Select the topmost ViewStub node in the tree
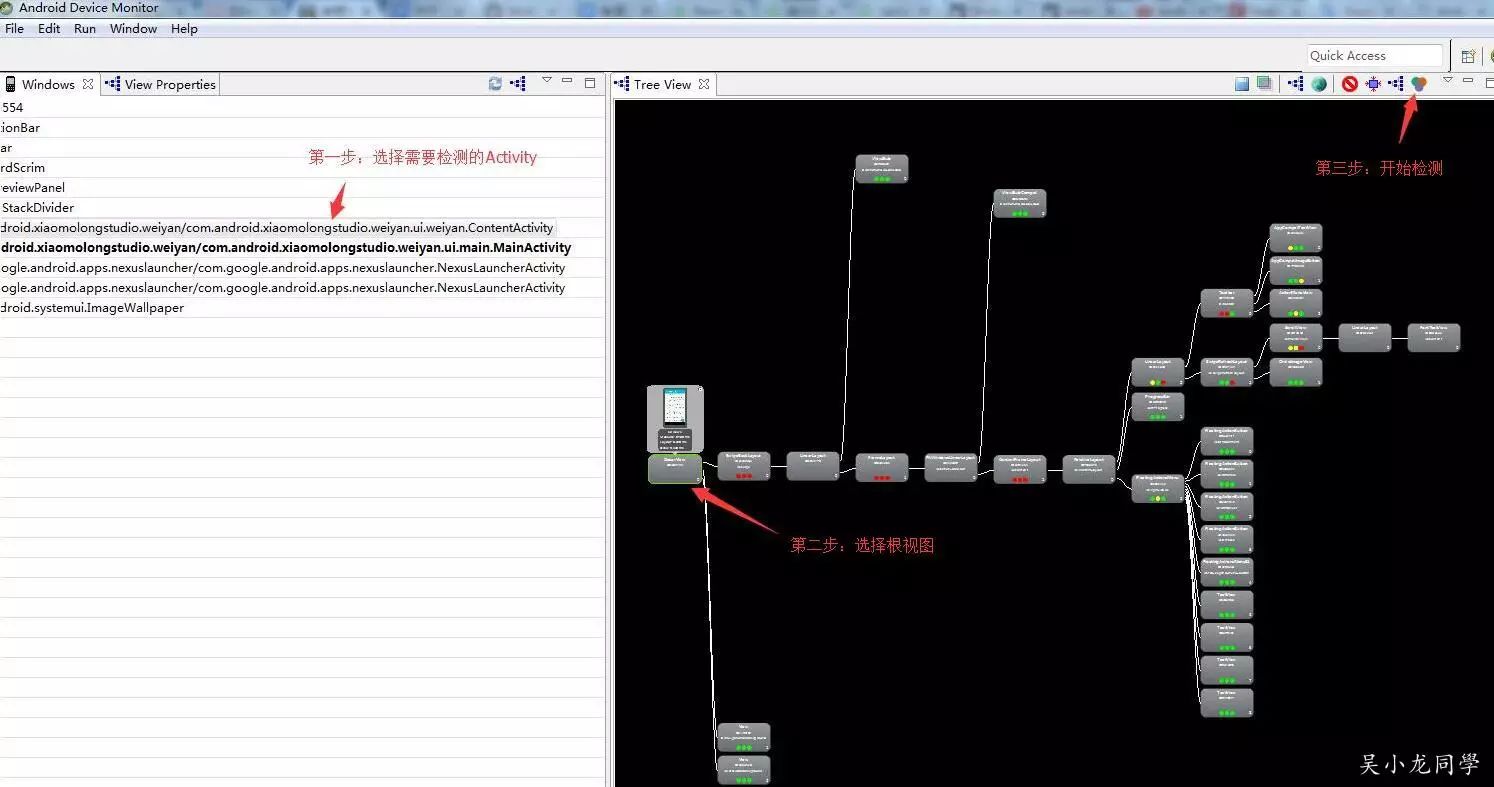Image resolution: width=1494 pixels, height=787 pixels. point(882,169)
